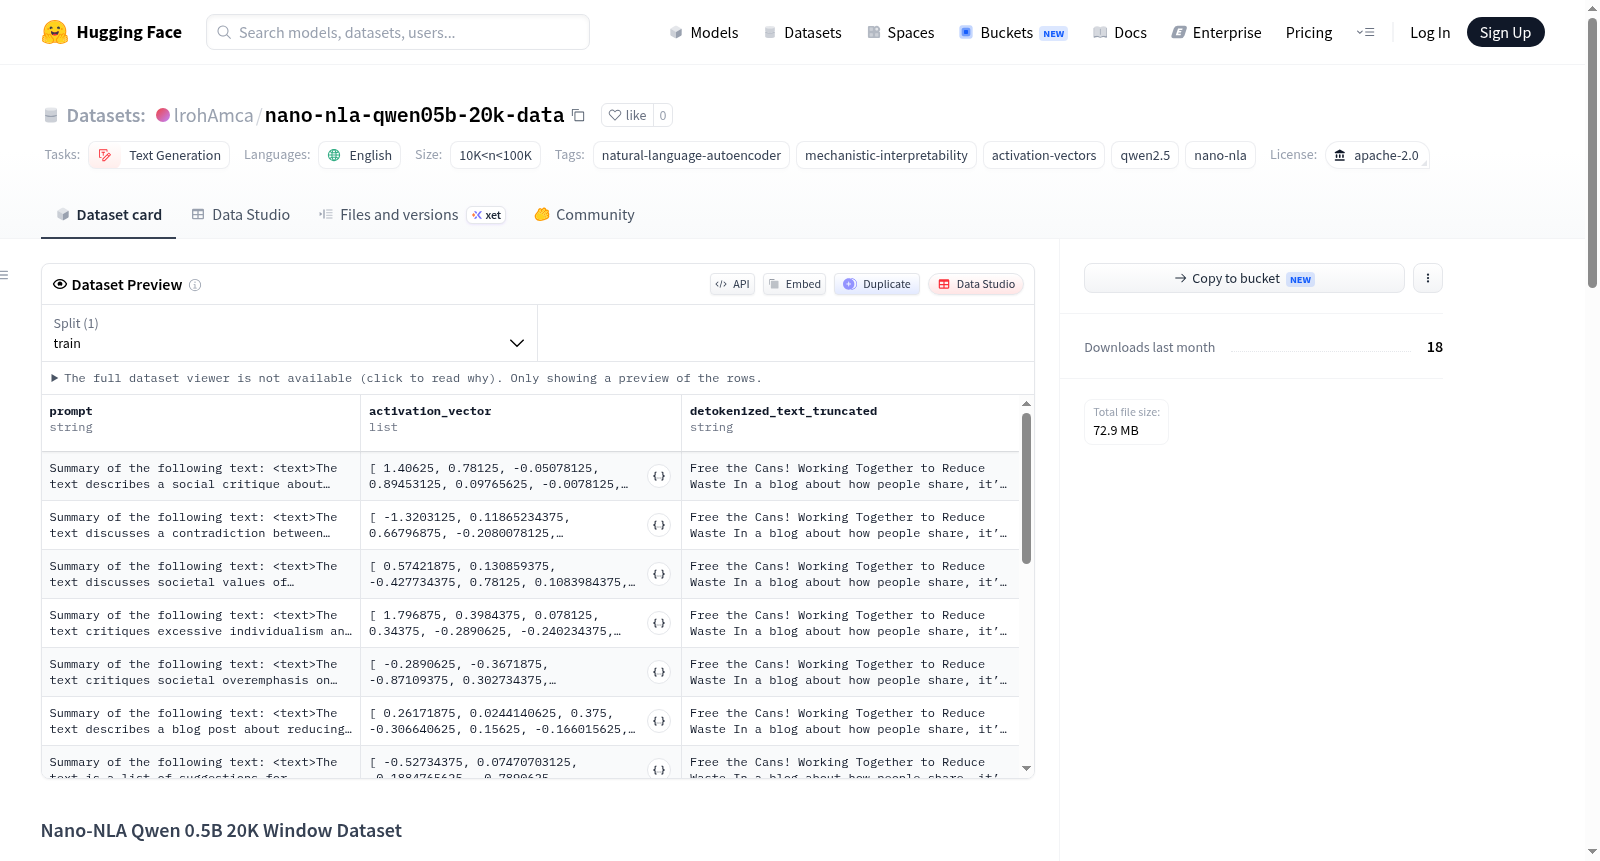Click the IrohAmca author avatar
The image size is (1600, 861).
pos(163,115)
